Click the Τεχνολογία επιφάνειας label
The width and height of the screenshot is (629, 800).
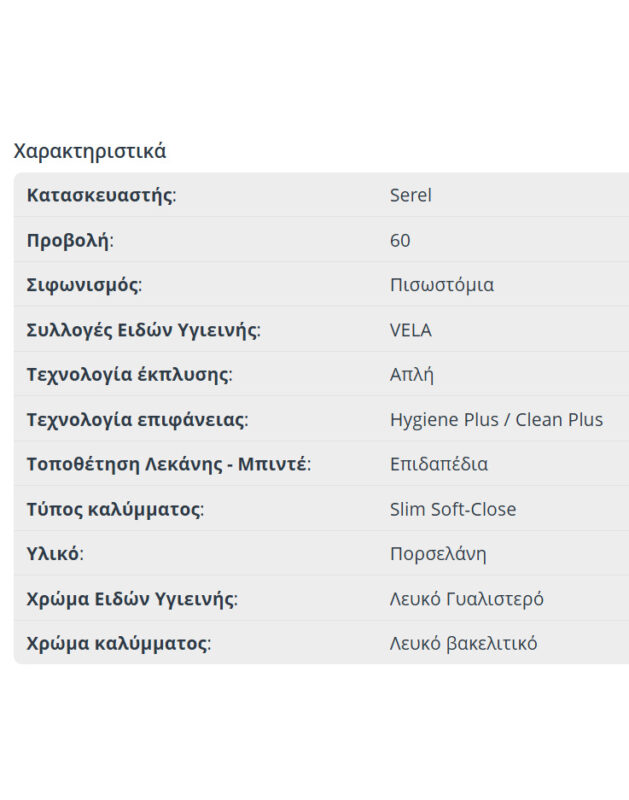click(x=137, y=420)
